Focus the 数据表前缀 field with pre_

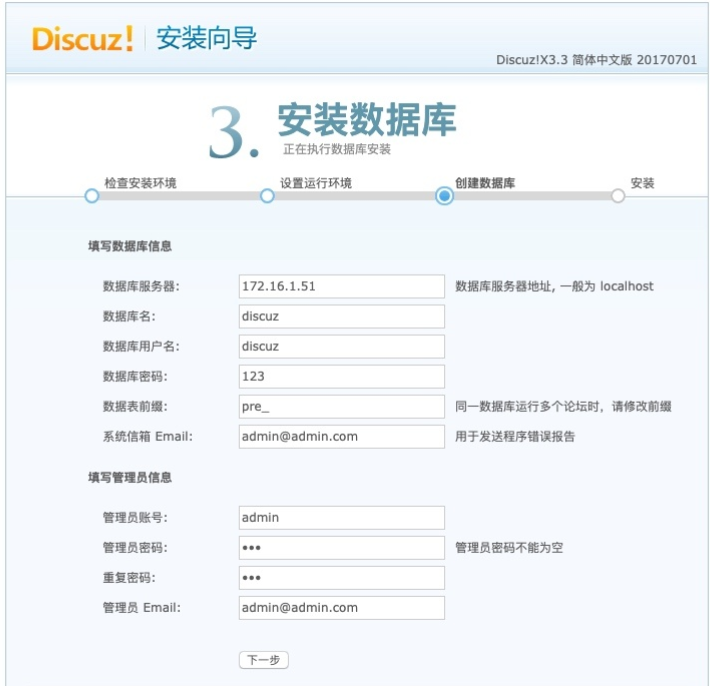(341, 407)
